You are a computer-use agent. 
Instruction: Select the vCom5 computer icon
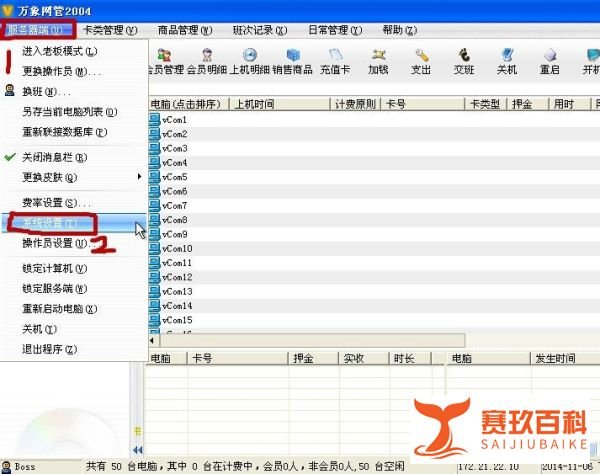click(x=155, y=177)
